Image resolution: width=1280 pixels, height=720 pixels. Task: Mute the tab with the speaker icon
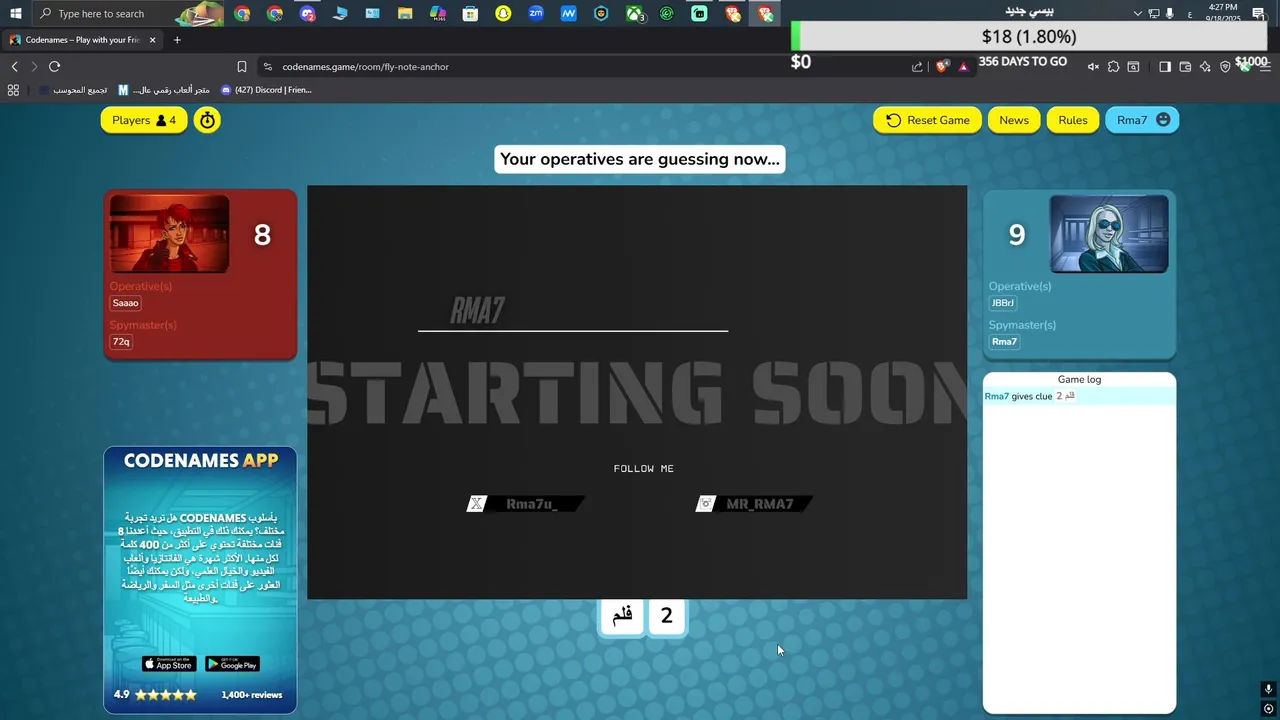tap(1093, 67)
